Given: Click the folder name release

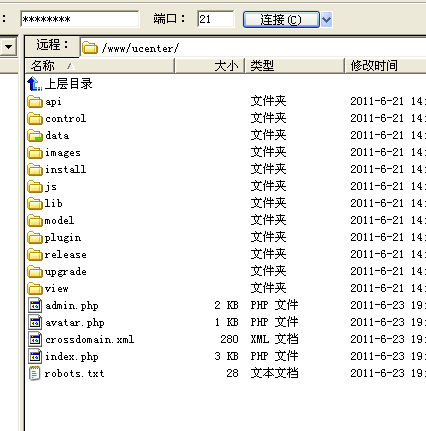Looking at the screenshot, I should tap(65, 255).
